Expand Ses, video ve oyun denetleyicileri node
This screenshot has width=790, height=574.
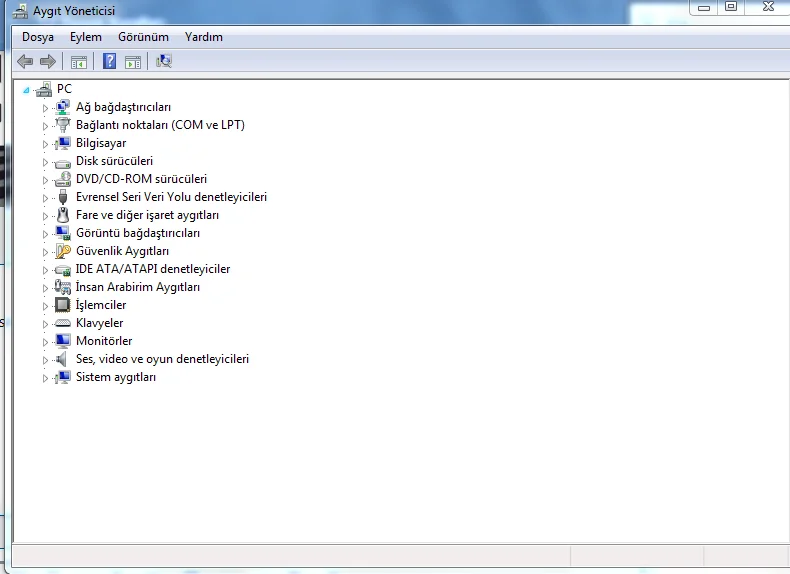(45, 360)
